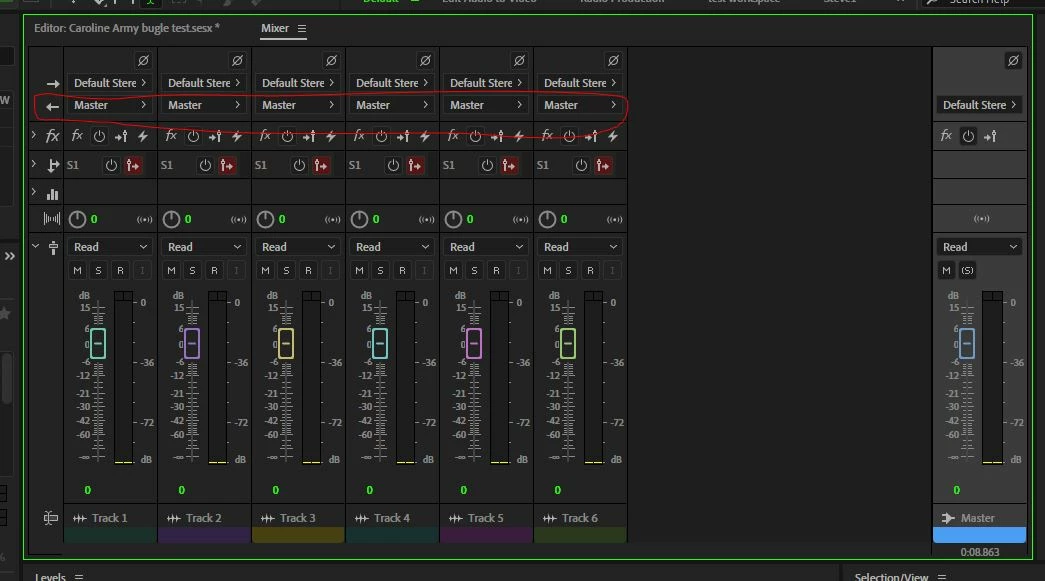Open Track 4 automation Read dropdown
Viewport: 1045px width, 581px height.
392,247
